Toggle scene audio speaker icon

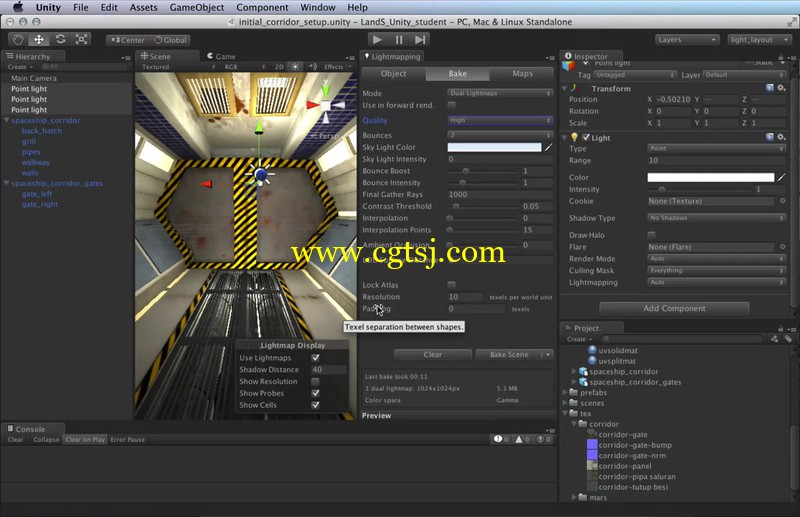pyautogui.click(x=312, y=67)
